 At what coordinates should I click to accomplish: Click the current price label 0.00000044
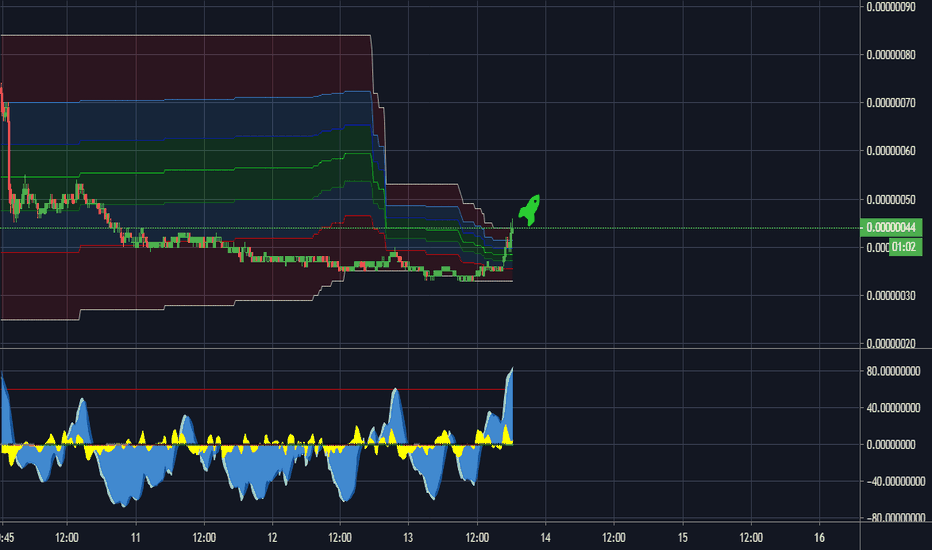pos(891,227)
